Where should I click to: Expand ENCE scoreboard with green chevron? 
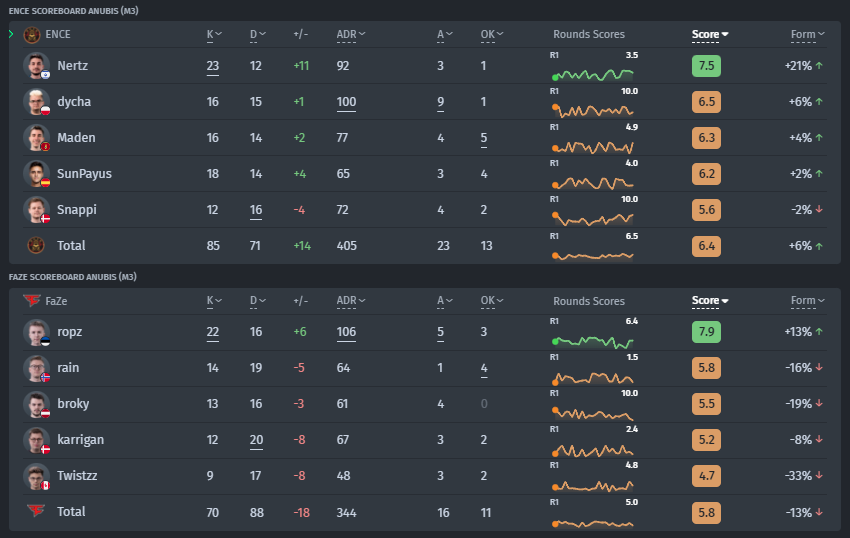tap(11, 34)
